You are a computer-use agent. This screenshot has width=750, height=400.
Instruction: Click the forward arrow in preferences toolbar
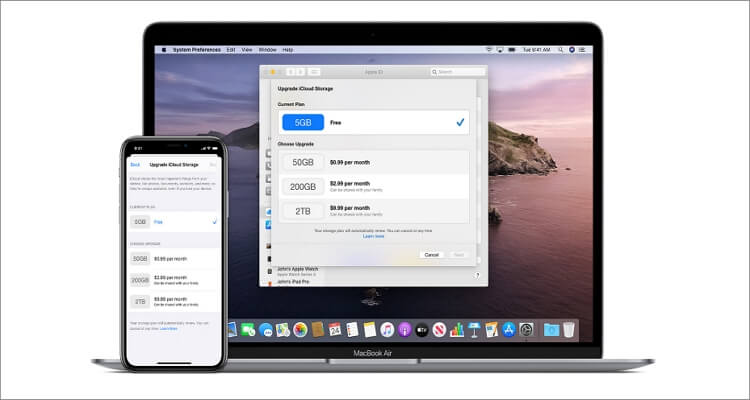300,72
